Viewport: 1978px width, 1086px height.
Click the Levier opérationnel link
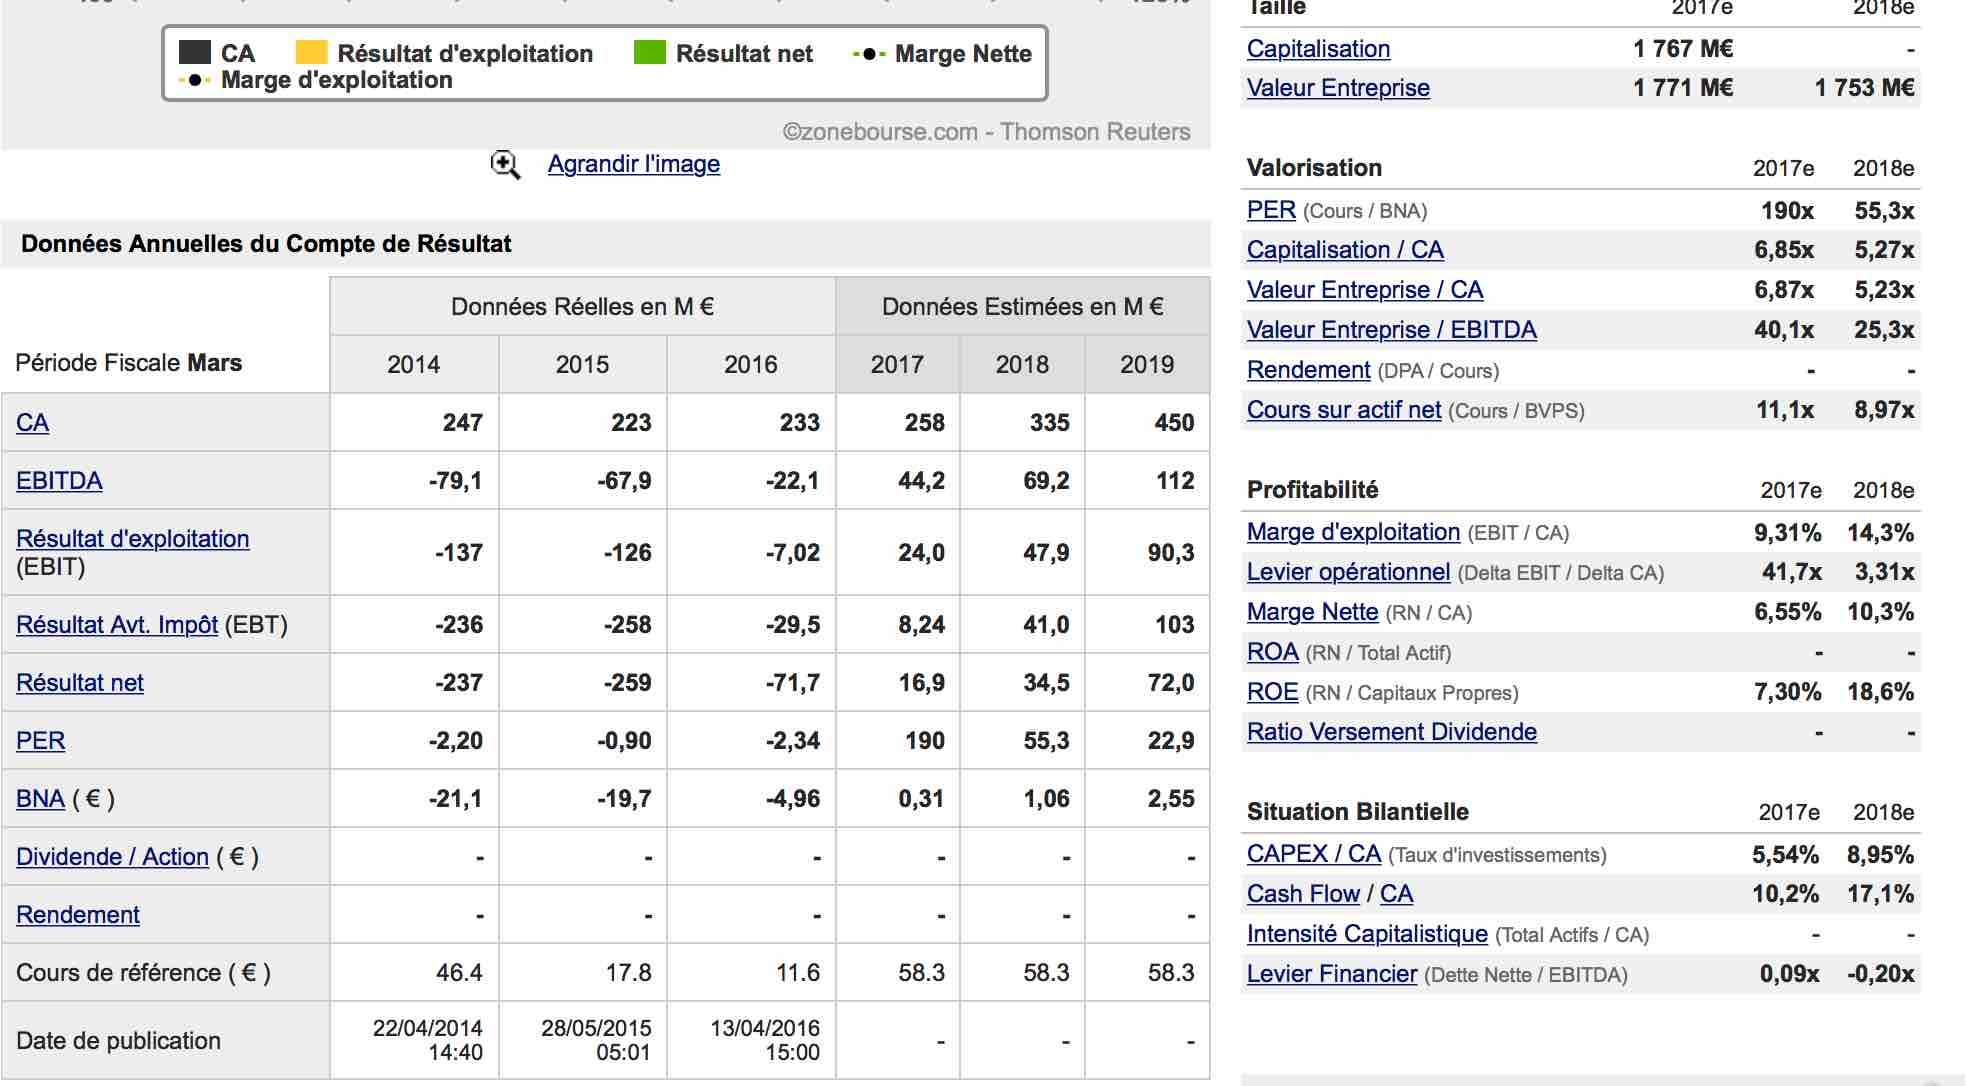pyautogui.click(x=1348, y=572)
